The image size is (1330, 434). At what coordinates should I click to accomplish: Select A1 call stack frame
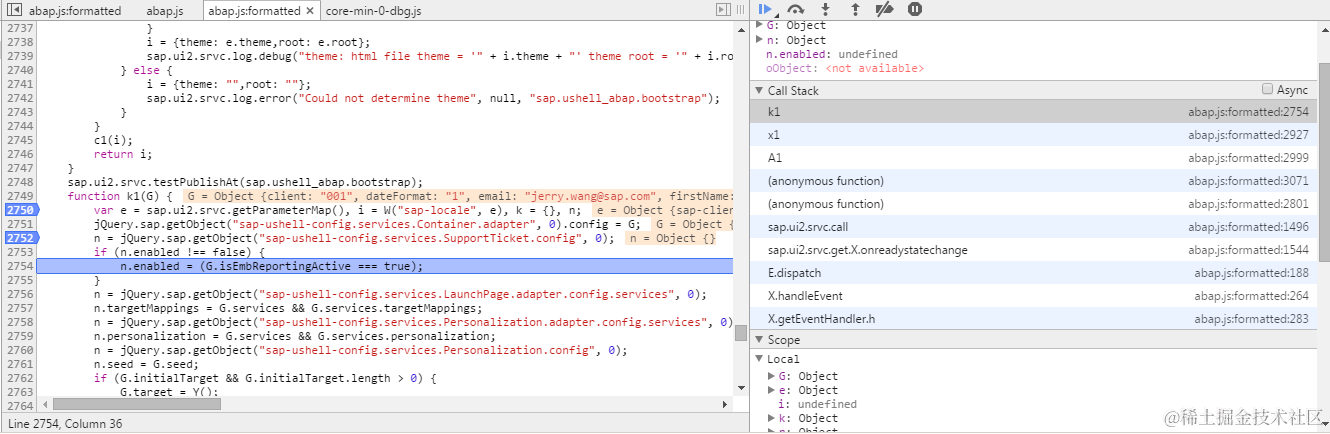point(1034,158)
